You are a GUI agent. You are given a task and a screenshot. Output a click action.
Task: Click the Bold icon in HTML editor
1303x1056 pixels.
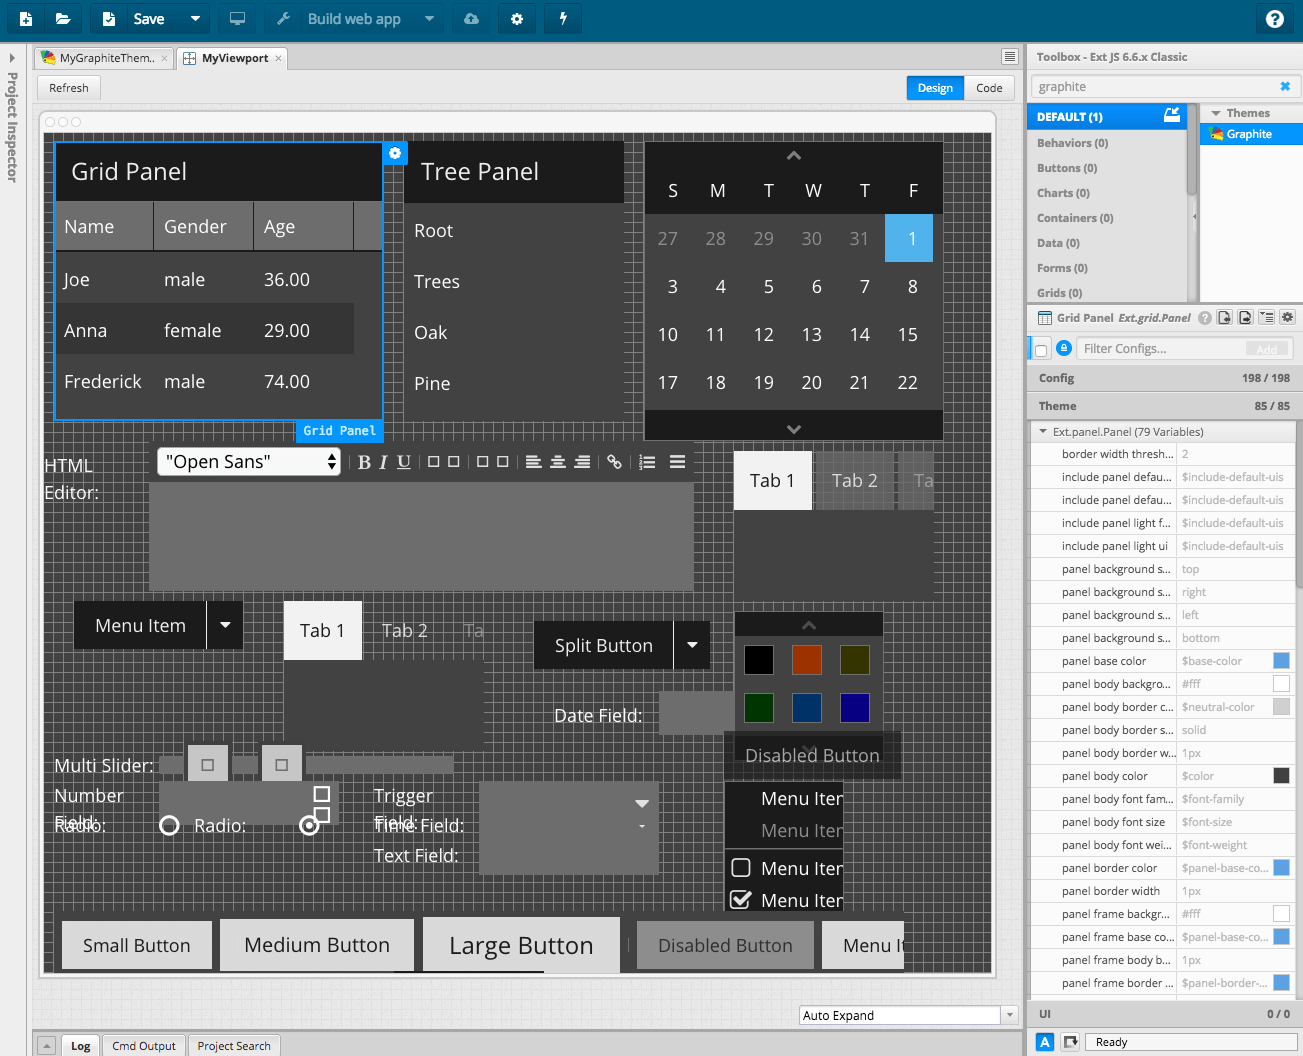[364, 462]
